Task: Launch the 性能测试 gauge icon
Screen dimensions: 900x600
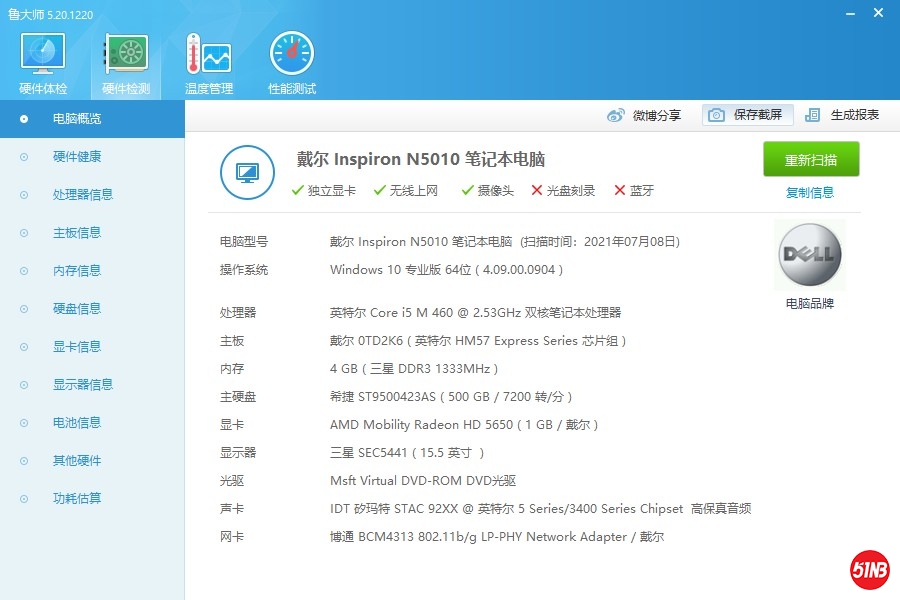Action: (292, 53)
